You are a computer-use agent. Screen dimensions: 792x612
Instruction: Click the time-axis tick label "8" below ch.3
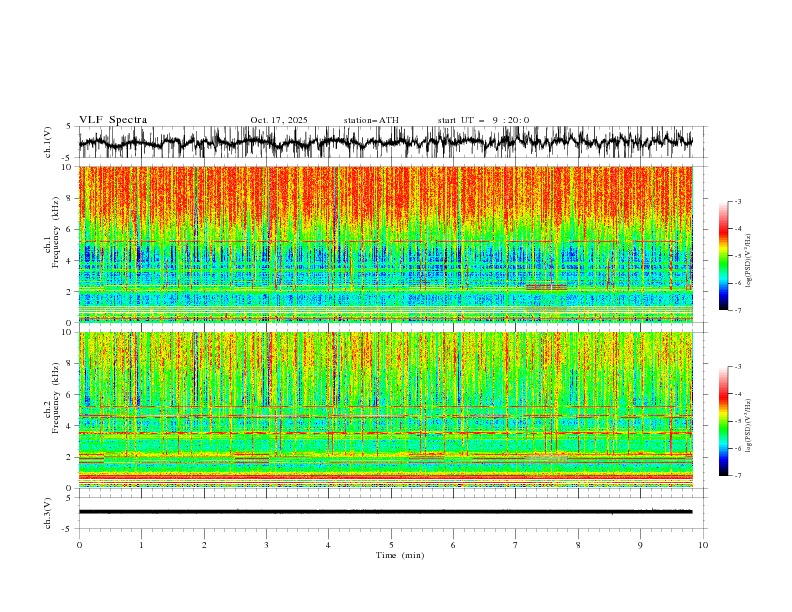578,545
